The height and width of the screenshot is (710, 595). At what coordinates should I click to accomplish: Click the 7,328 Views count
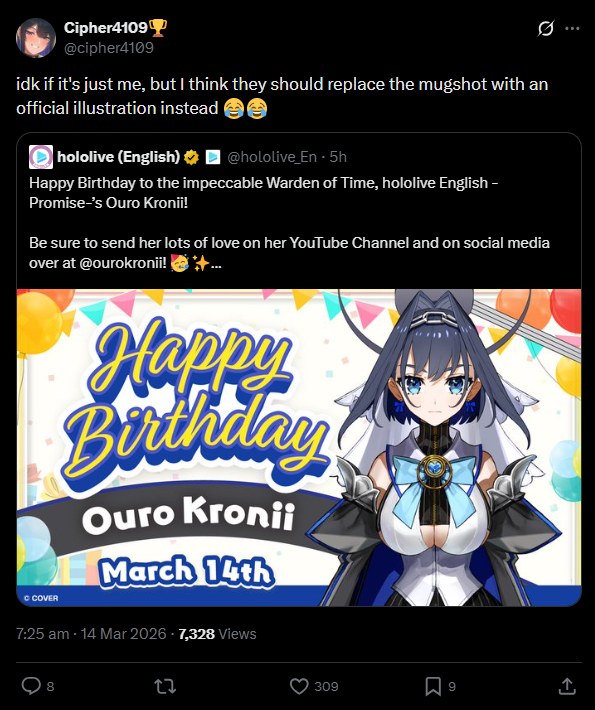(217, 633)
